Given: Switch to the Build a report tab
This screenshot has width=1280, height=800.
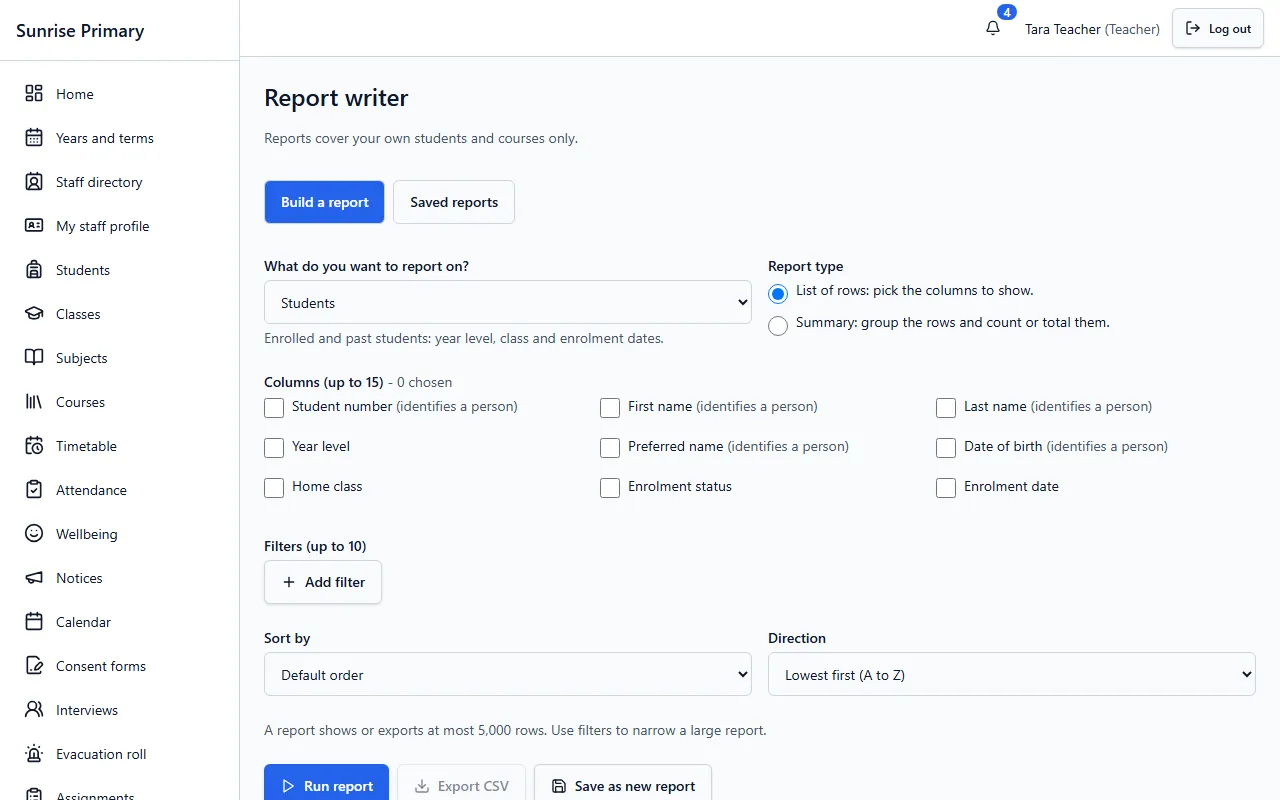Looking at the screenshot, I should 325,202.
